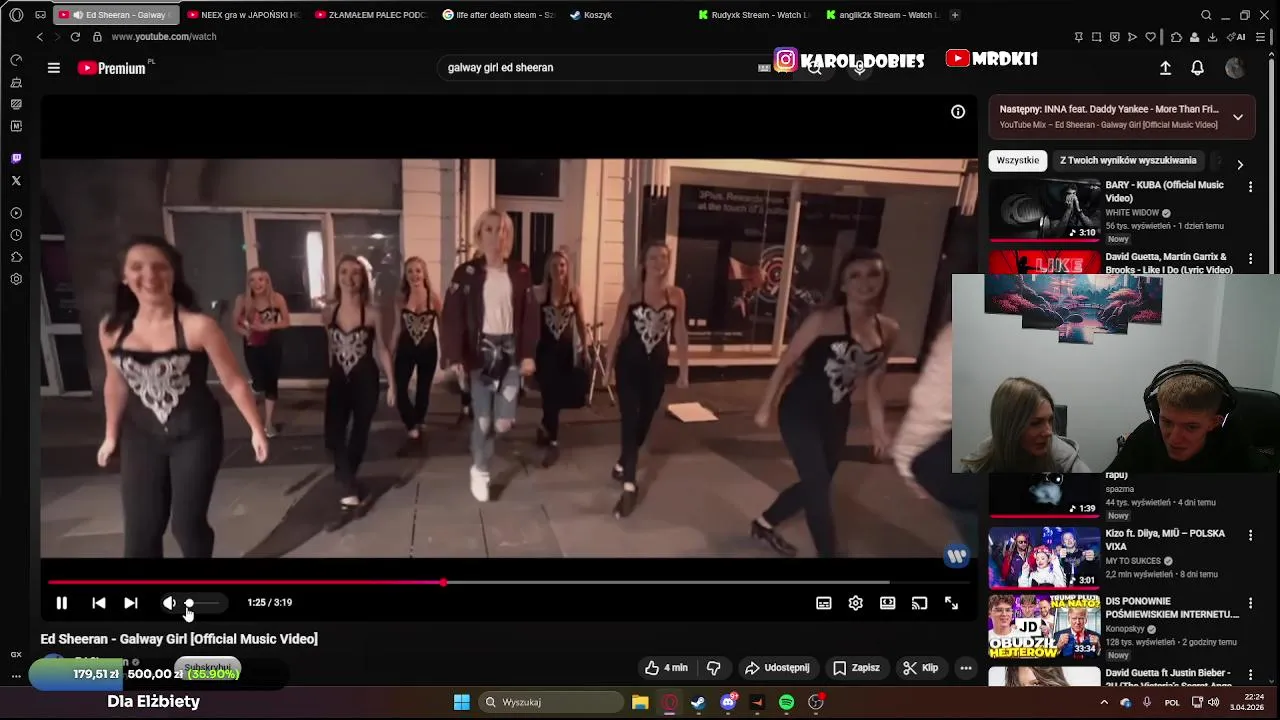Click the Subskrybuj button
The height and width of the screenshot is (720, 1280).
coord(207,667)
